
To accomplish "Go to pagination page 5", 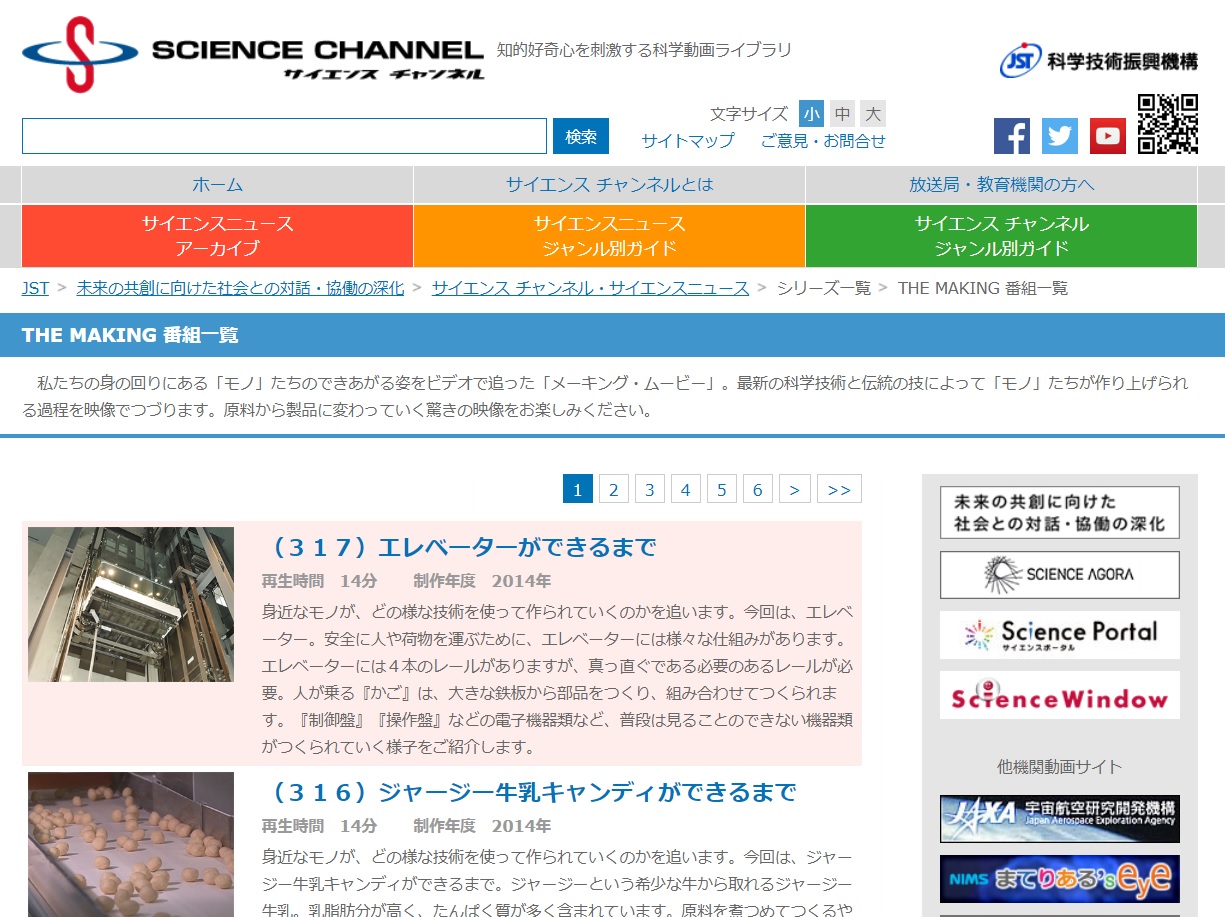I will pyautogui.click(x=721, y=489).
